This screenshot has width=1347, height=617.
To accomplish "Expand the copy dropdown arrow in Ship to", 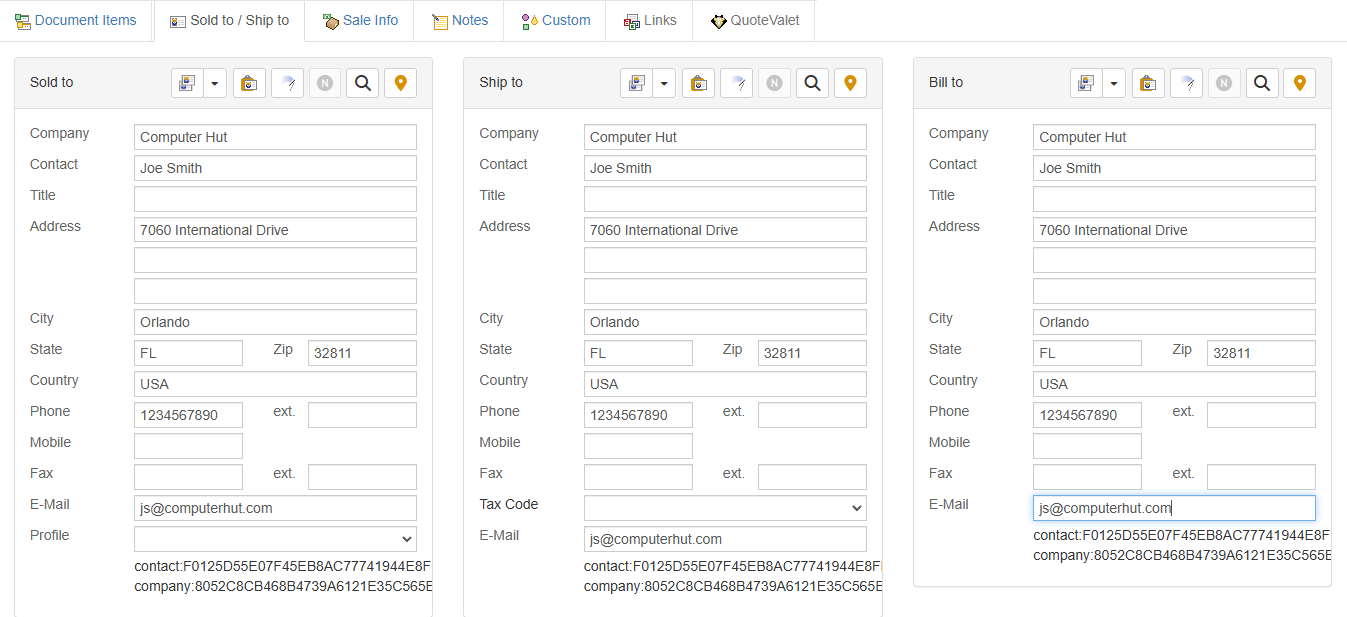I will pyautogui.click(x=664, y=83).
